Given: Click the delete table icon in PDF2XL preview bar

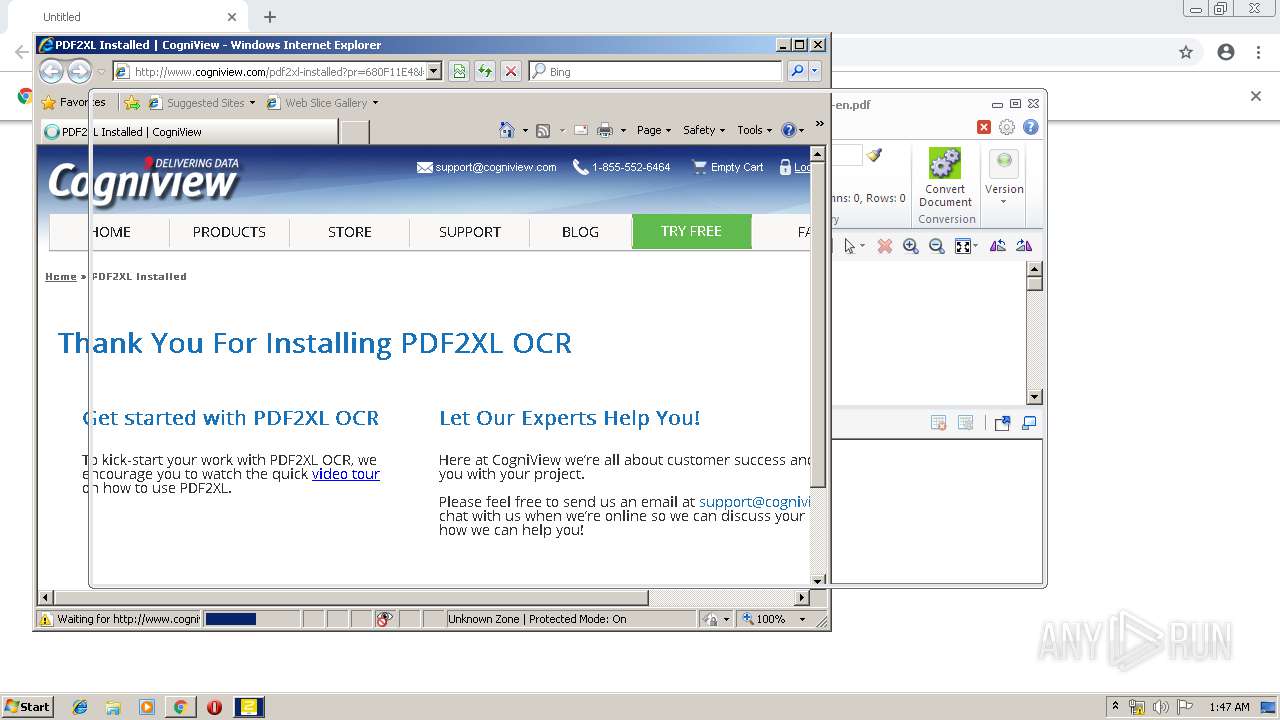Looking at the screenshot, I should pos(939,423).
